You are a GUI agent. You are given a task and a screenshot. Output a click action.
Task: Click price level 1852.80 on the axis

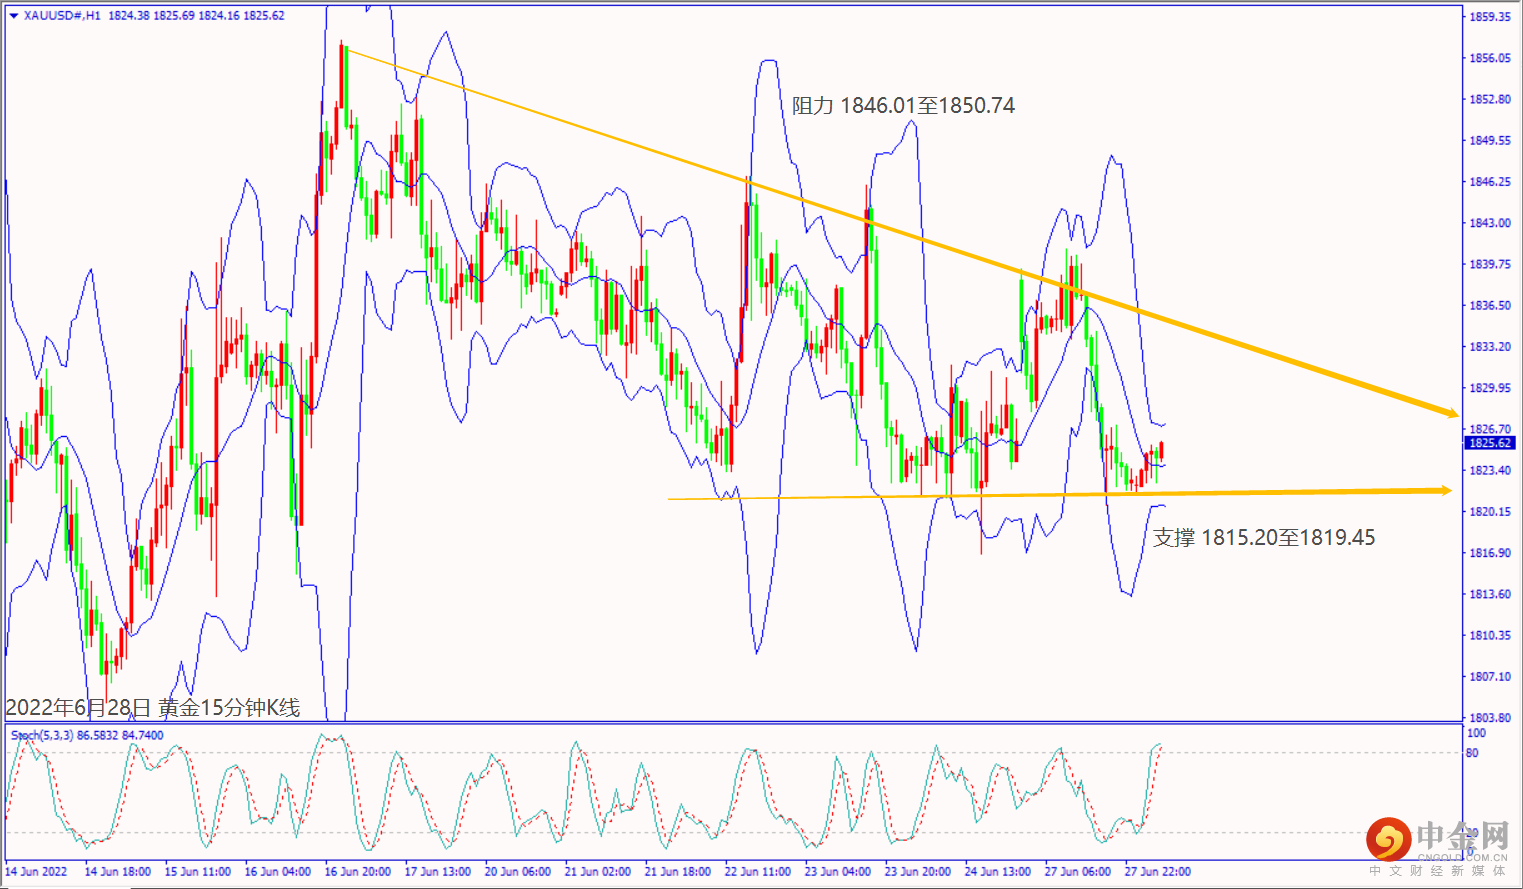tap(1490, 99)
